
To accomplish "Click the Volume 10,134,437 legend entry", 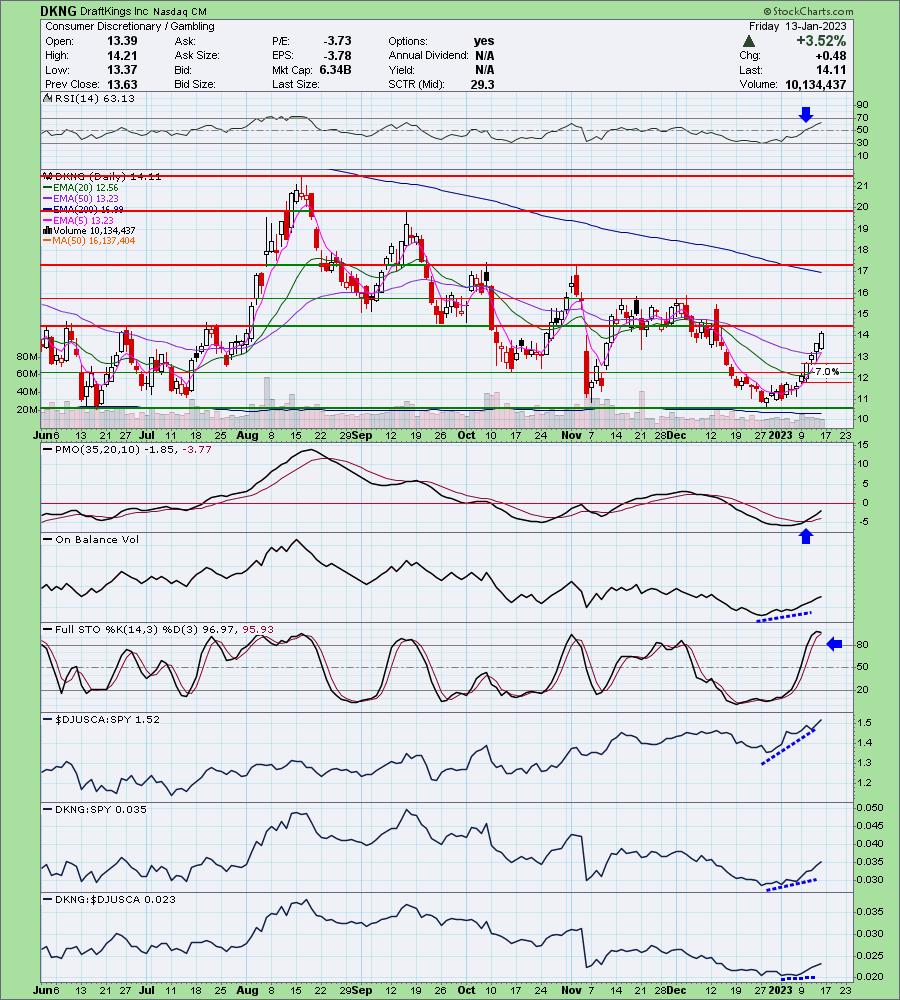I will 89,230.
